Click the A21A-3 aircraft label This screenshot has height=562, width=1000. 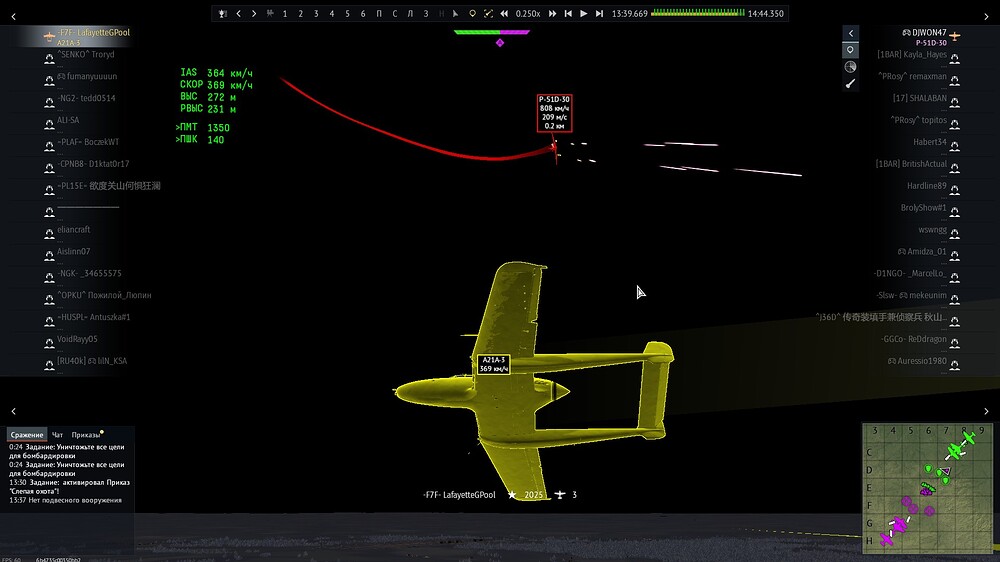pyautogui.click(x=494, y=364)
